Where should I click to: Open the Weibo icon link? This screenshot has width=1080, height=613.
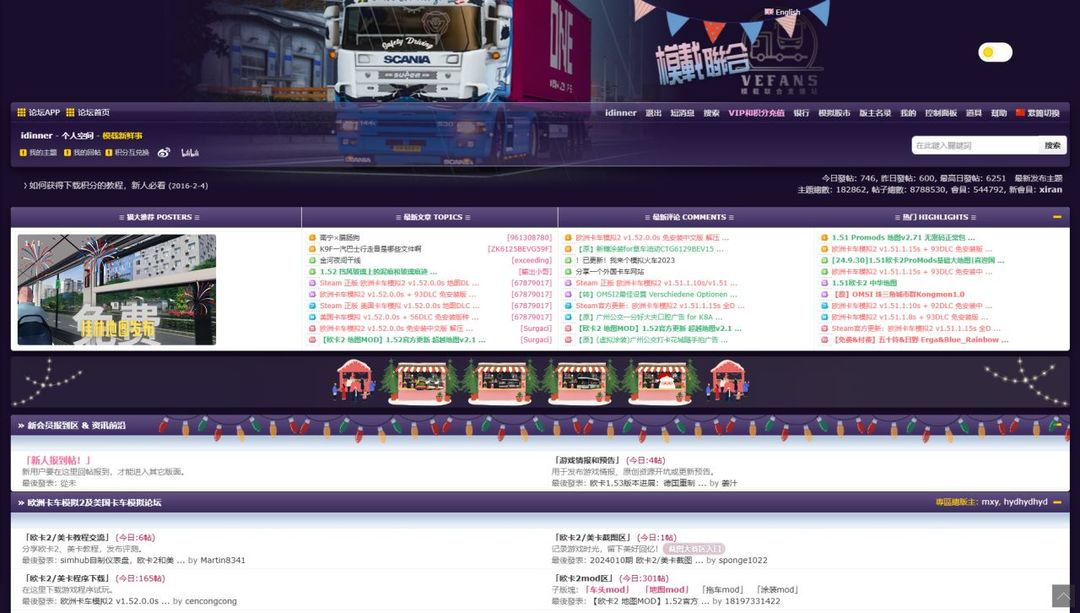163,152
